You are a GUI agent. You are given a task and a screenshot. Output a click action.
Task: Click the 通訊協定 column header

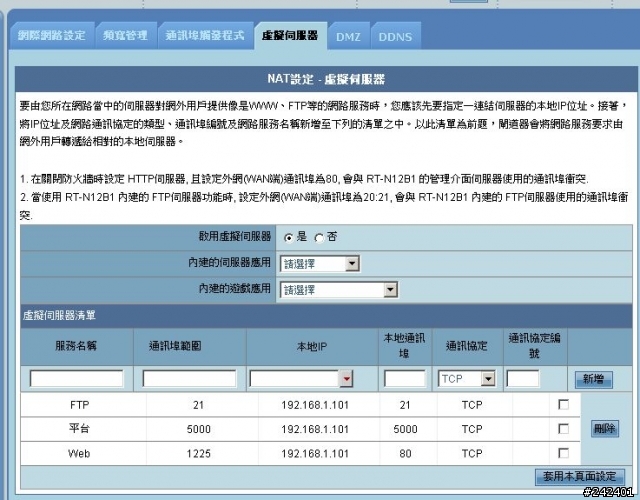point(467,346)
